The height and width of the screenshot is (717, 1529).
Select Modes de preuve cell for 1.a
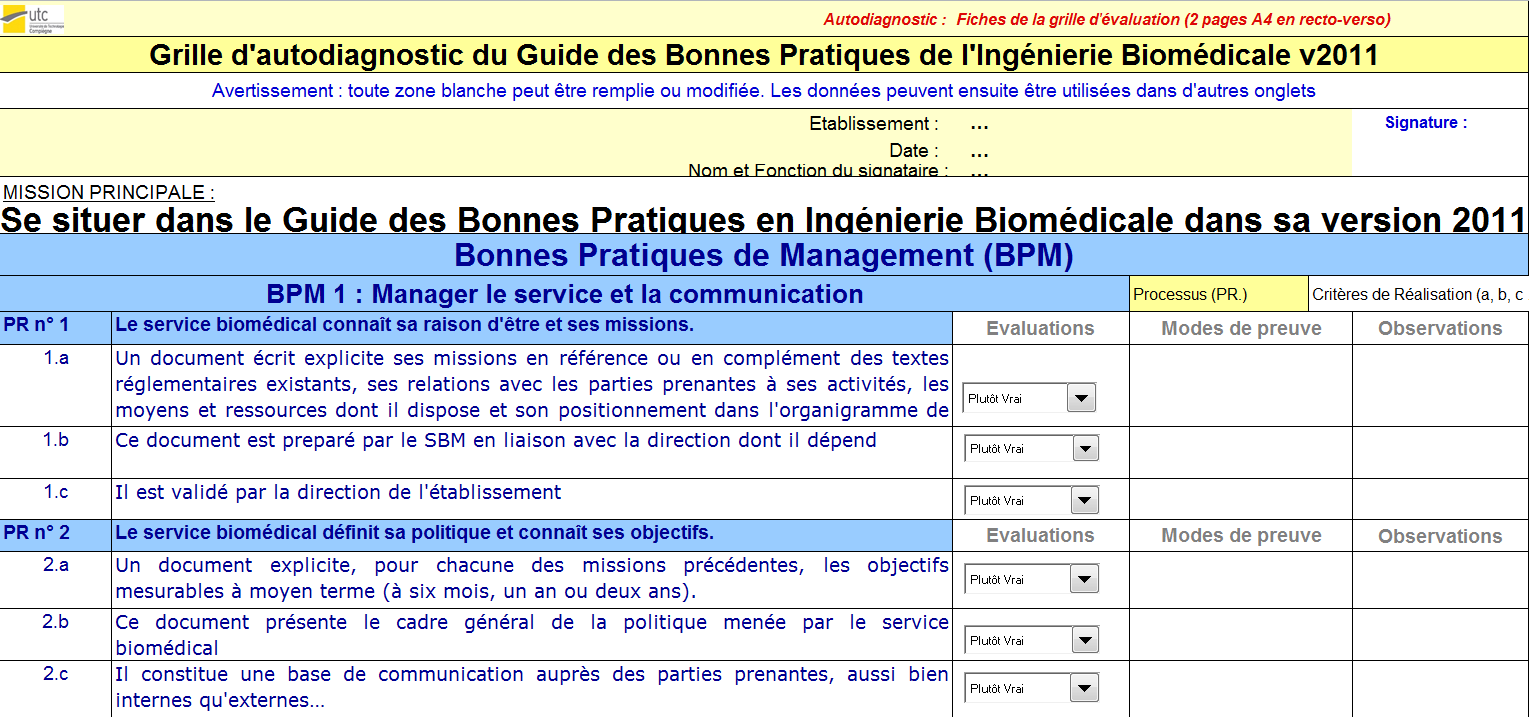pos(1240,386)
